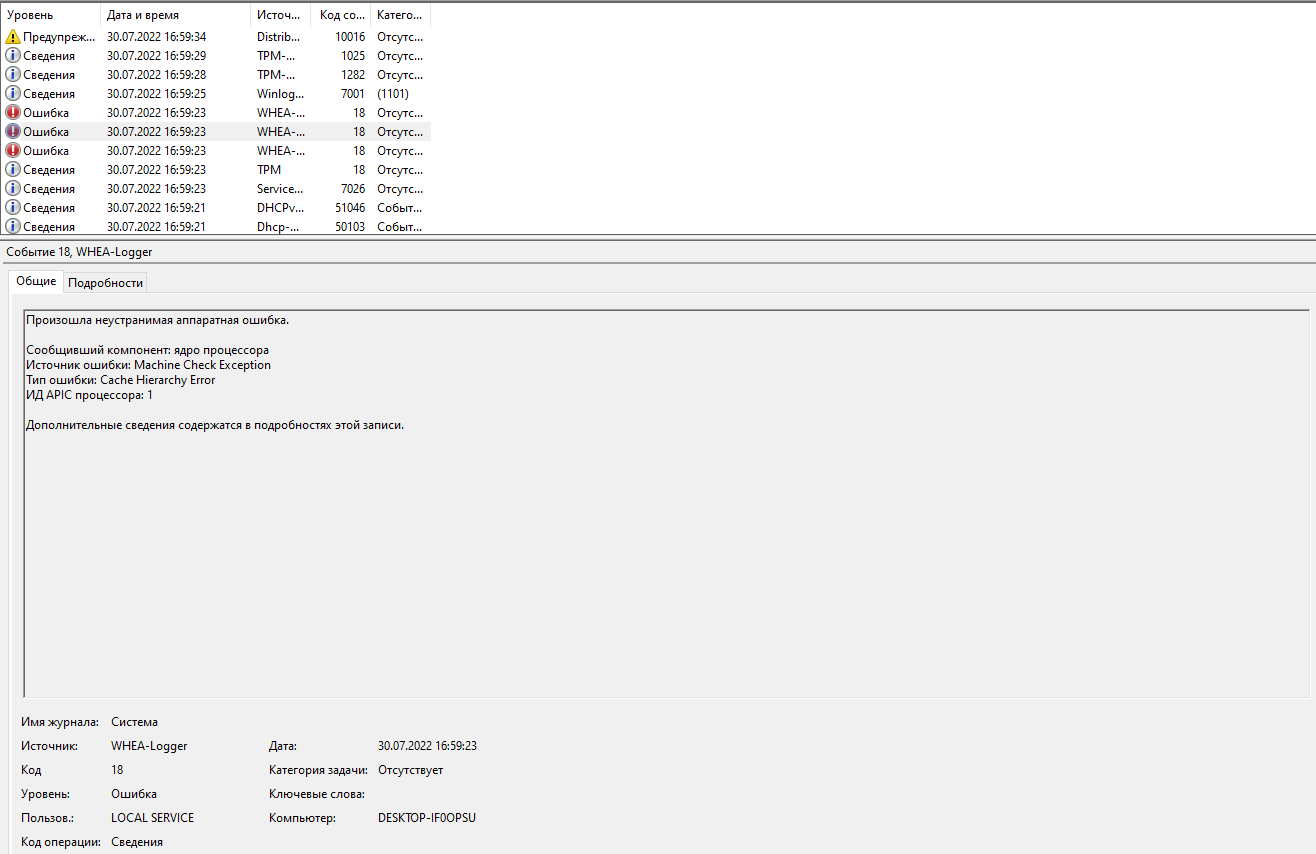Click timestamp 30.07.2022 16:59:28
Screen dimensions: 1316x854
pyautogui.click(x=157, y=75)
